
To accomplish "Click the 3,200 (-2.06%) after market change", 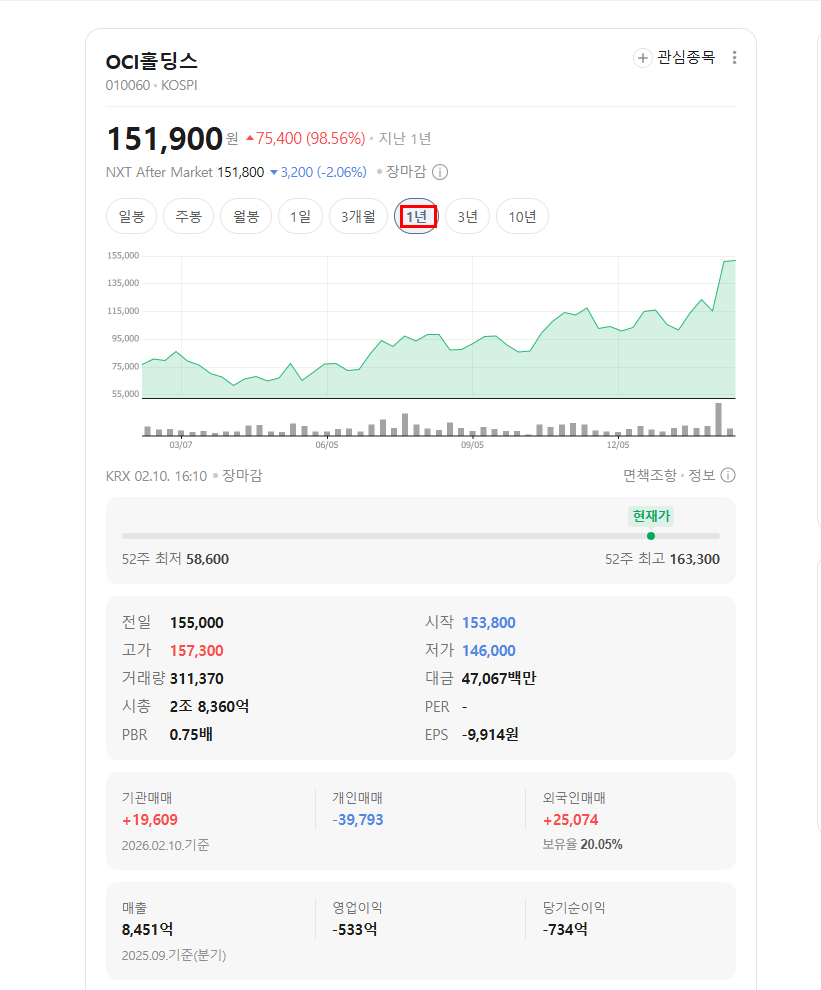I will (x=318, y=172).
